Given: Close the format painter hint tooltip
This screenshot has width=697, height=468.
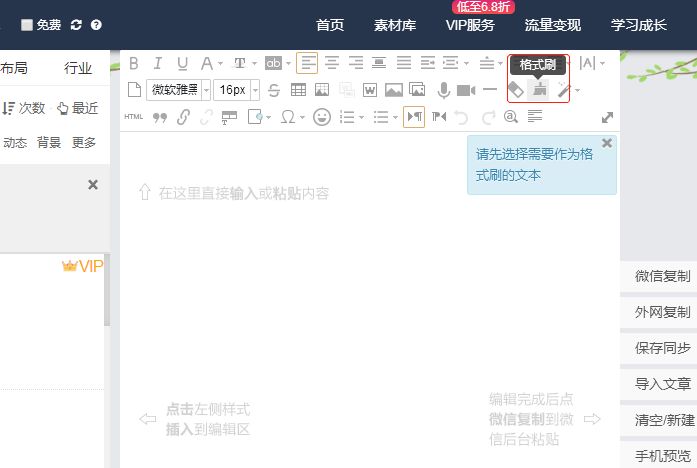Looking at the screenshot, I should 607,143.
